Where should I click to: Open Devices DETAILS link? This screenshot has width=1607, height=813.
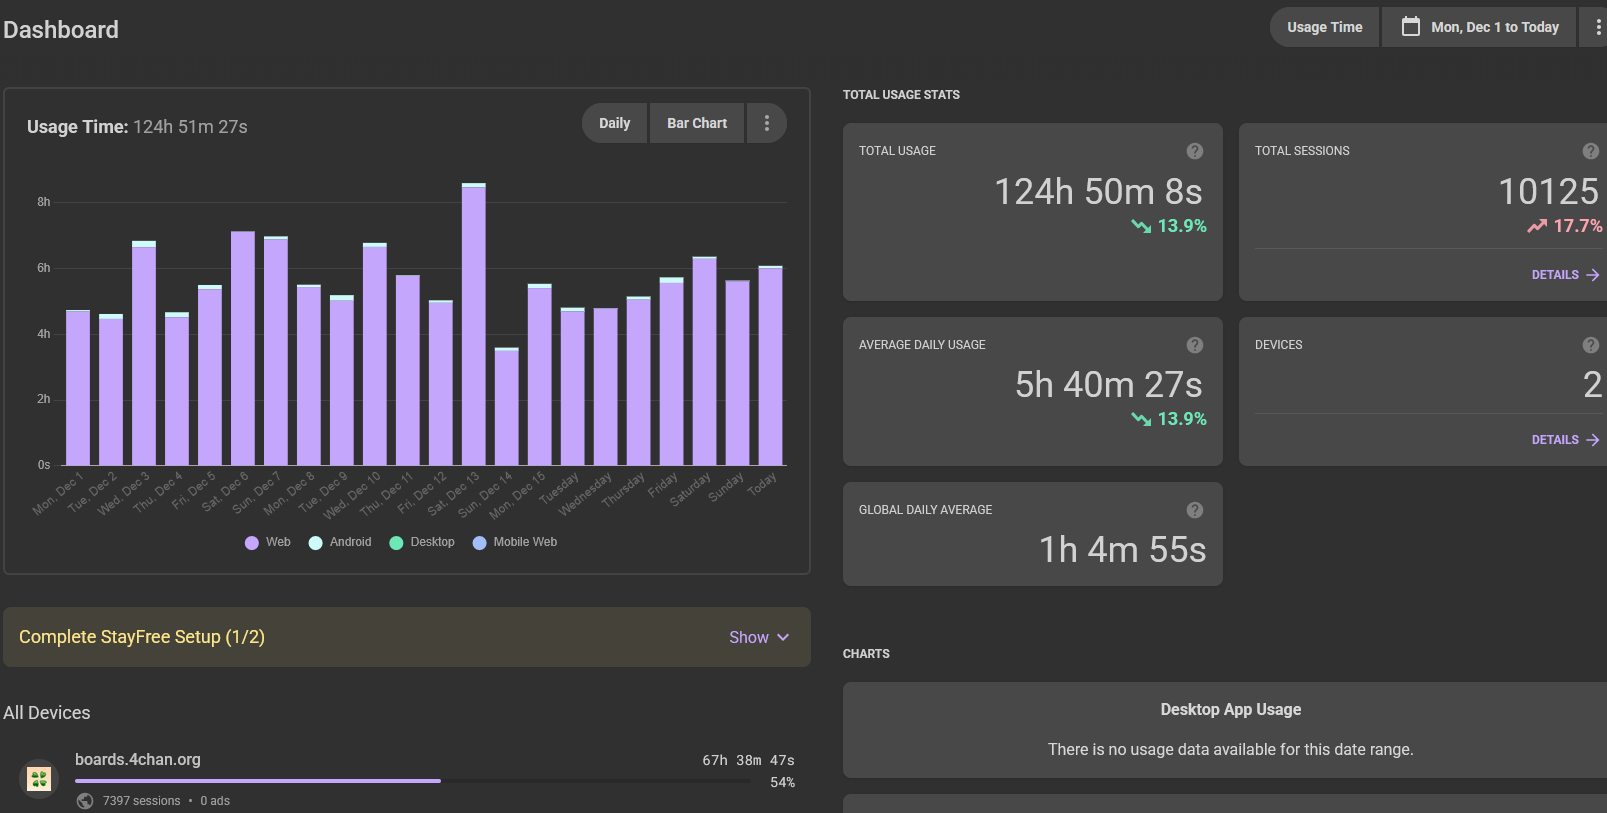(x=1565, y=440)
